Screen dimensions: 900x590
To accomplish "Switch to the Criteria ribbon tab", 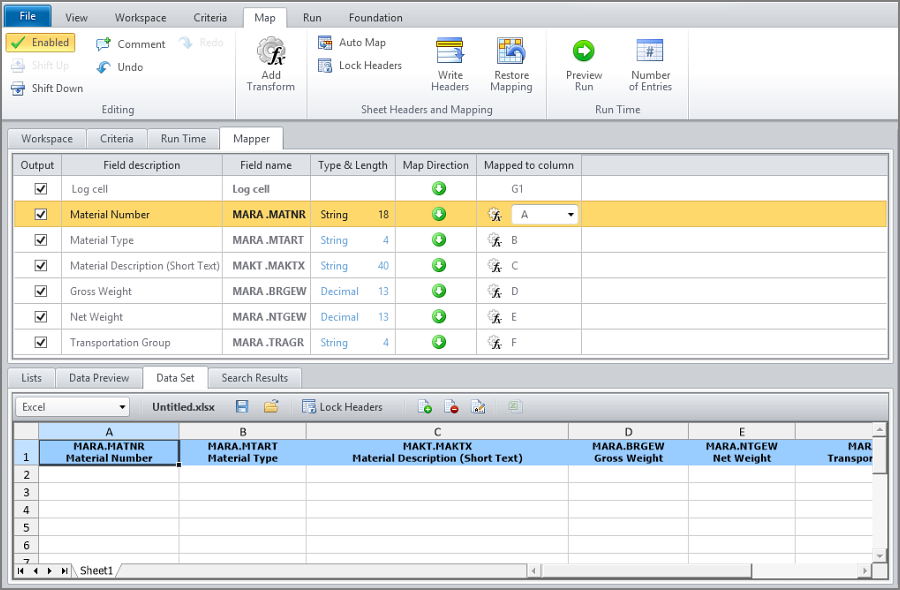I will (x=210, y=18).
